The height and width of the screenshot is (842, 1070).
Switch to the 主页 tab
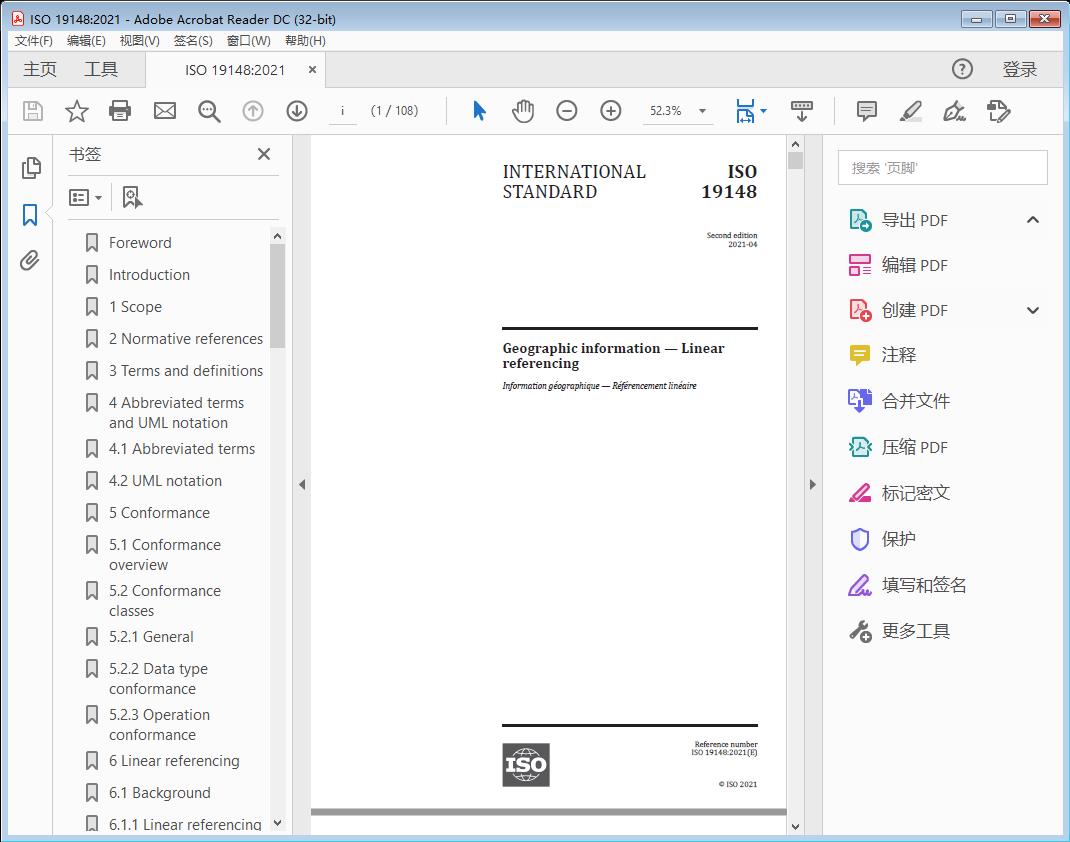pos(39,70)
